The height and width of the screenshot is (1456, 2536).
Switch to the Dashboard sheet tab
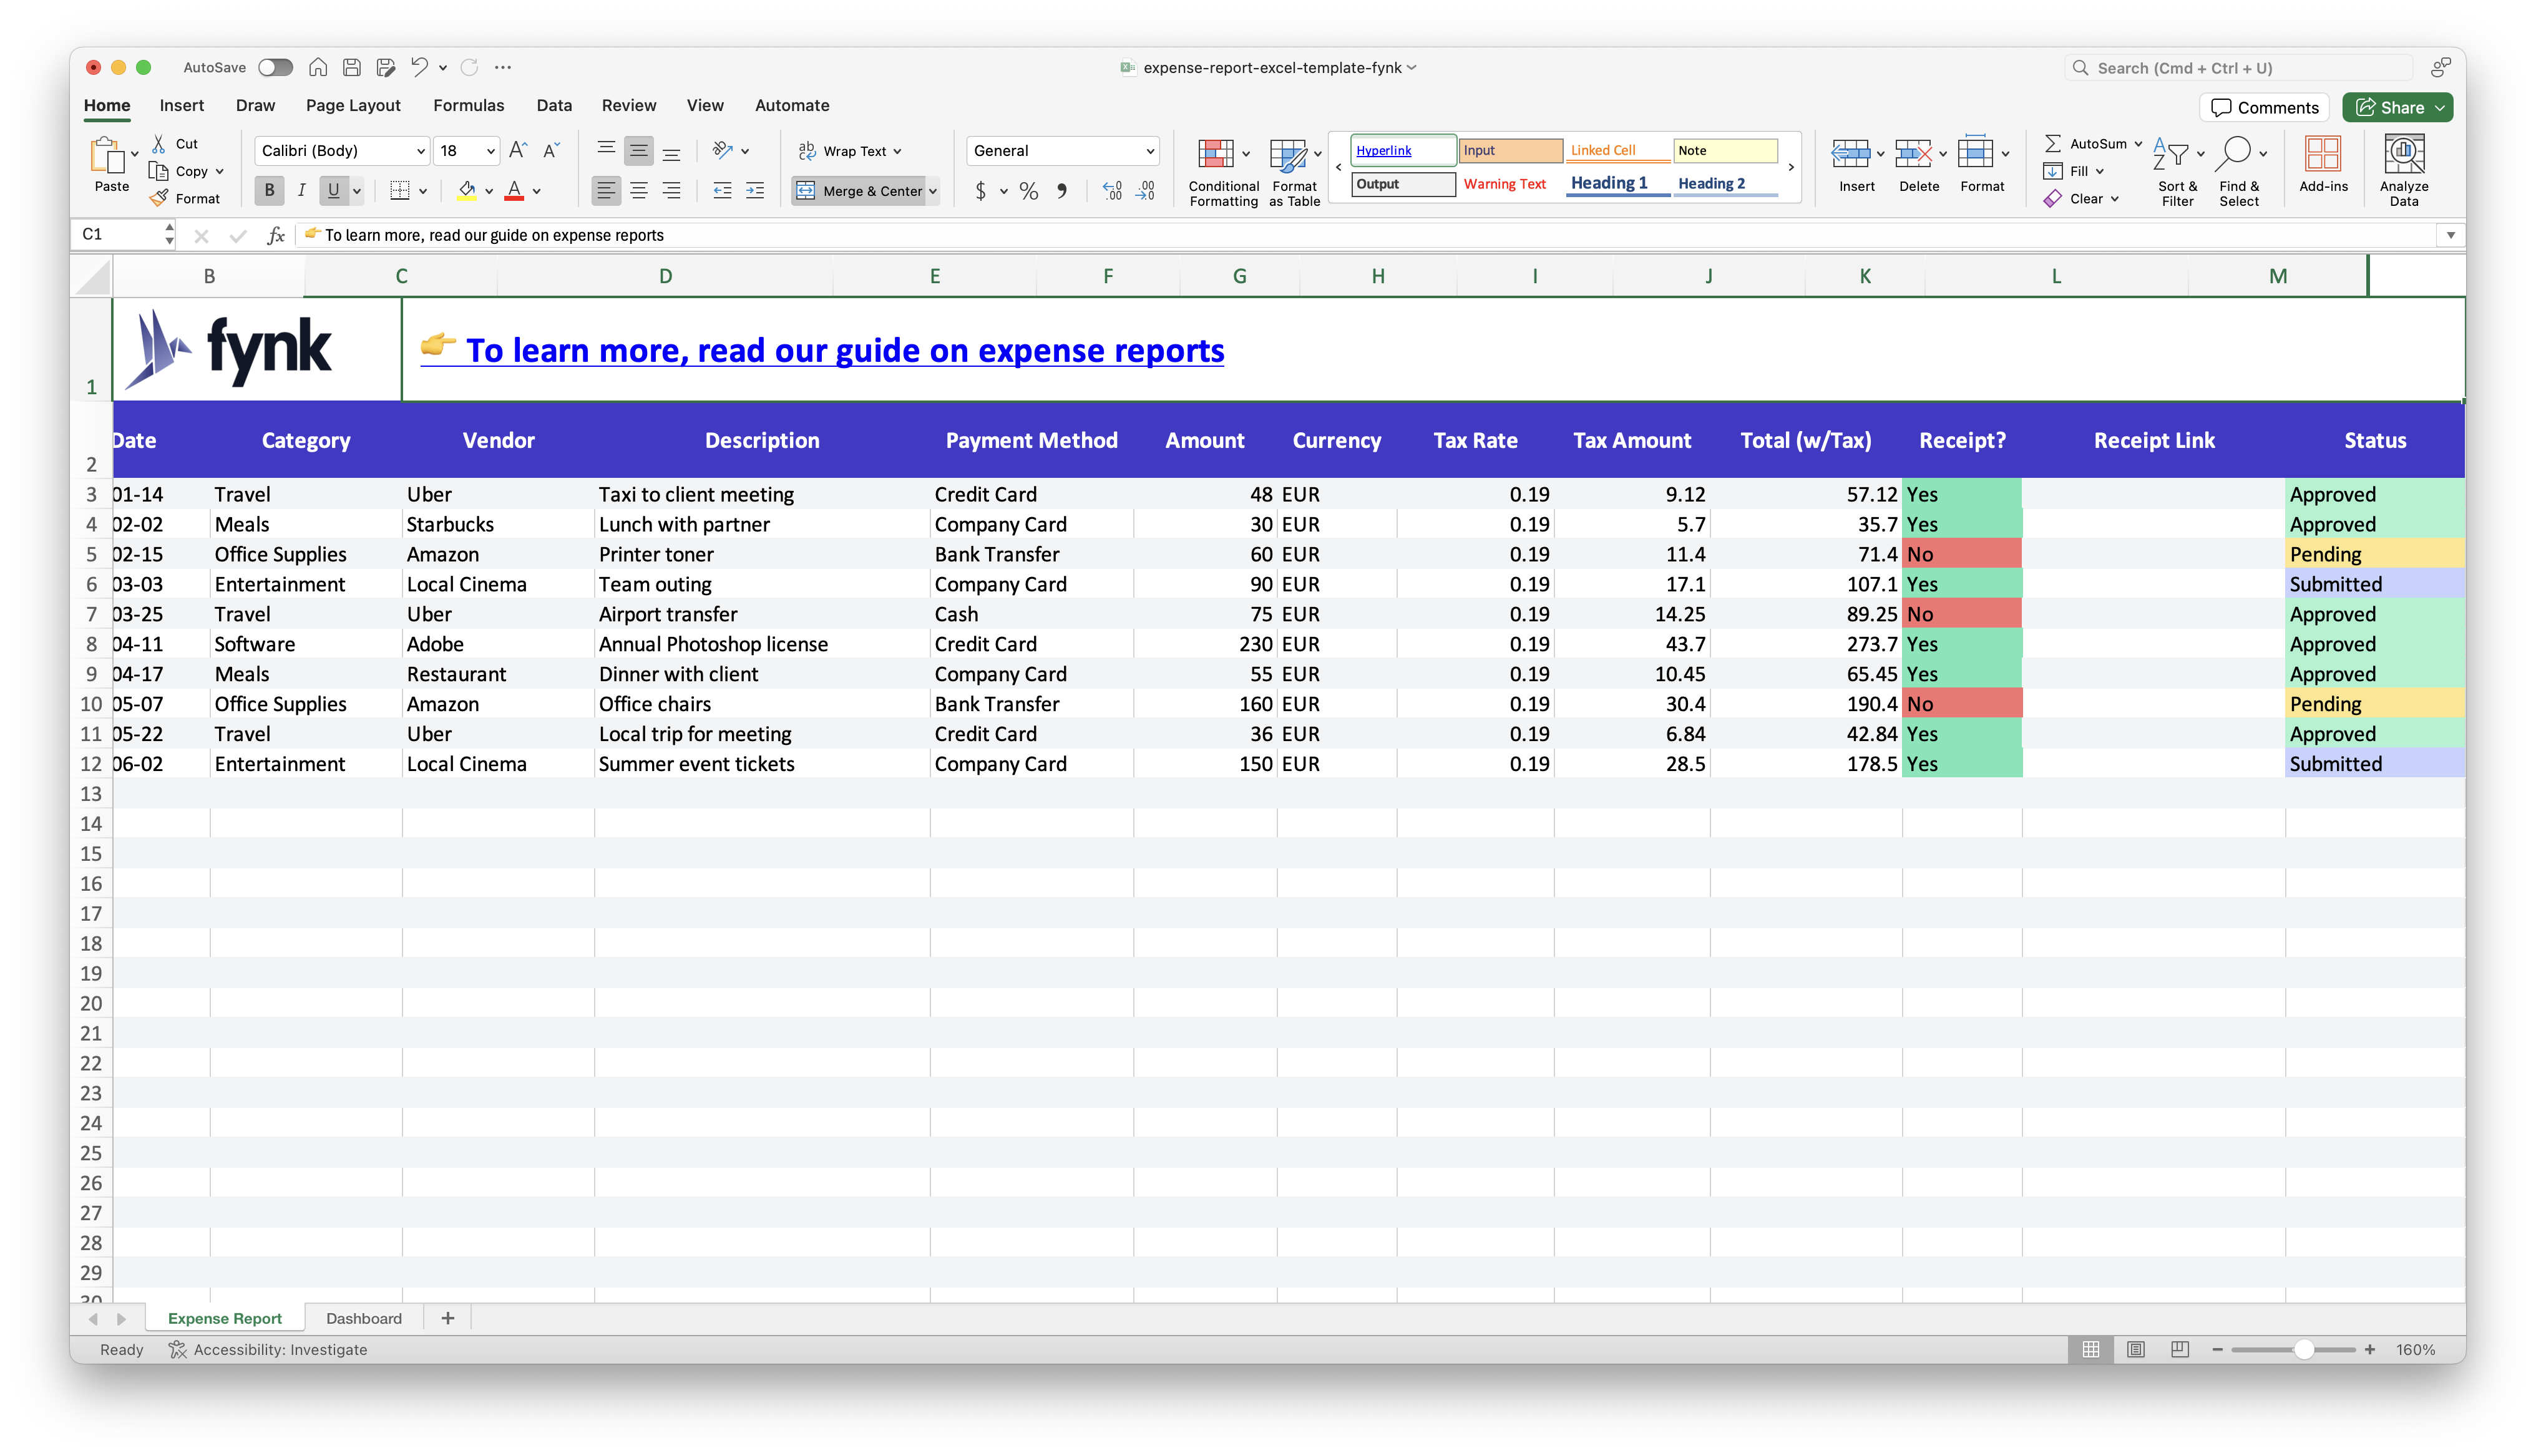pos(364,1318)
